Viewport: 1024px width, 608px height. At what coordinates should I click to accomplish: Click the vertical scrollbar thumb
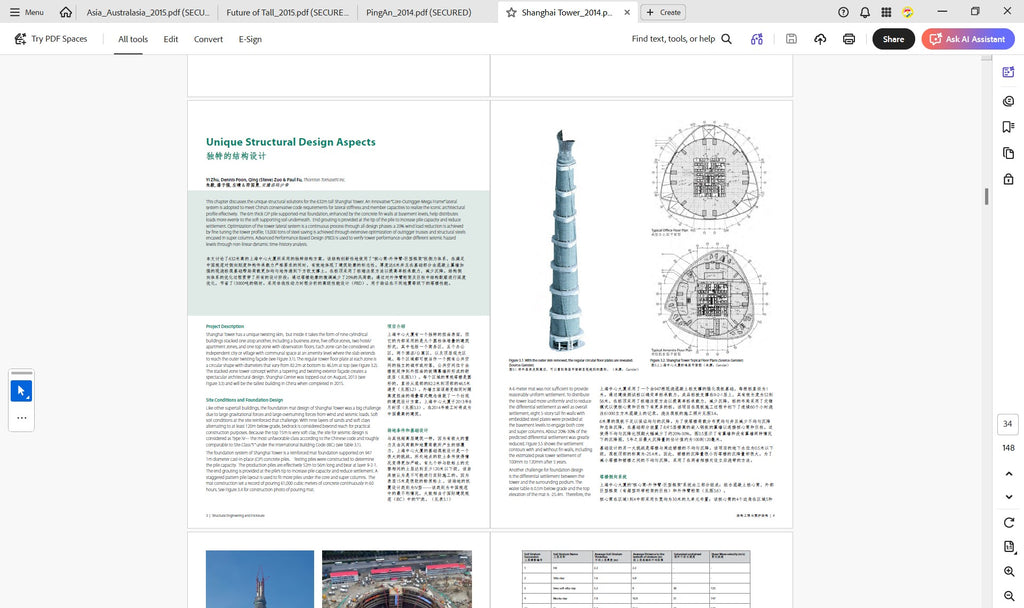(x=986, y=196)
